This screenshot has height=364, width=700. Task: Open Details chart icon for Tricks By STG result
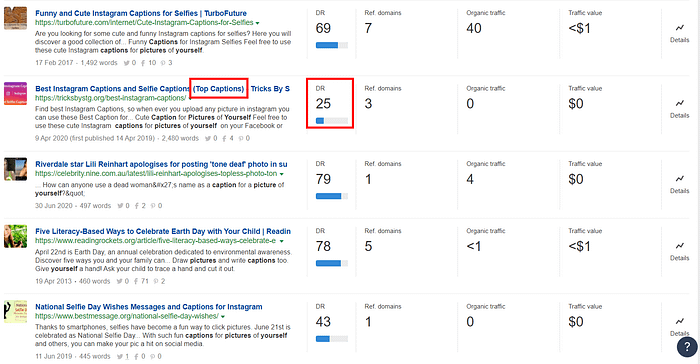pyautogui.click(x=679, y=103)
